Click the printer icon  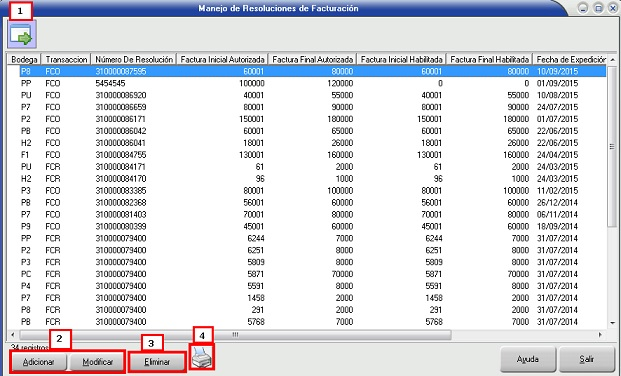click(x=202, y=358)
